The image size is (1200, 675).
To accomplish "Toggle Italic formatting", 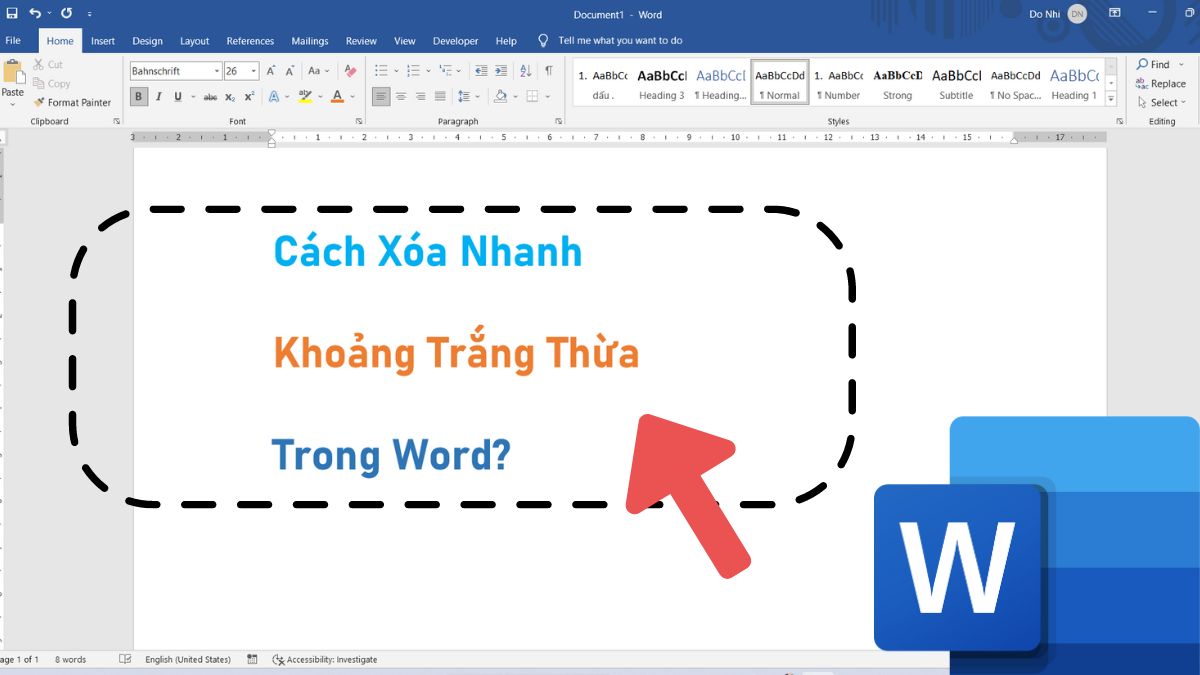I will pyautogui.click(x=158, y=97).
